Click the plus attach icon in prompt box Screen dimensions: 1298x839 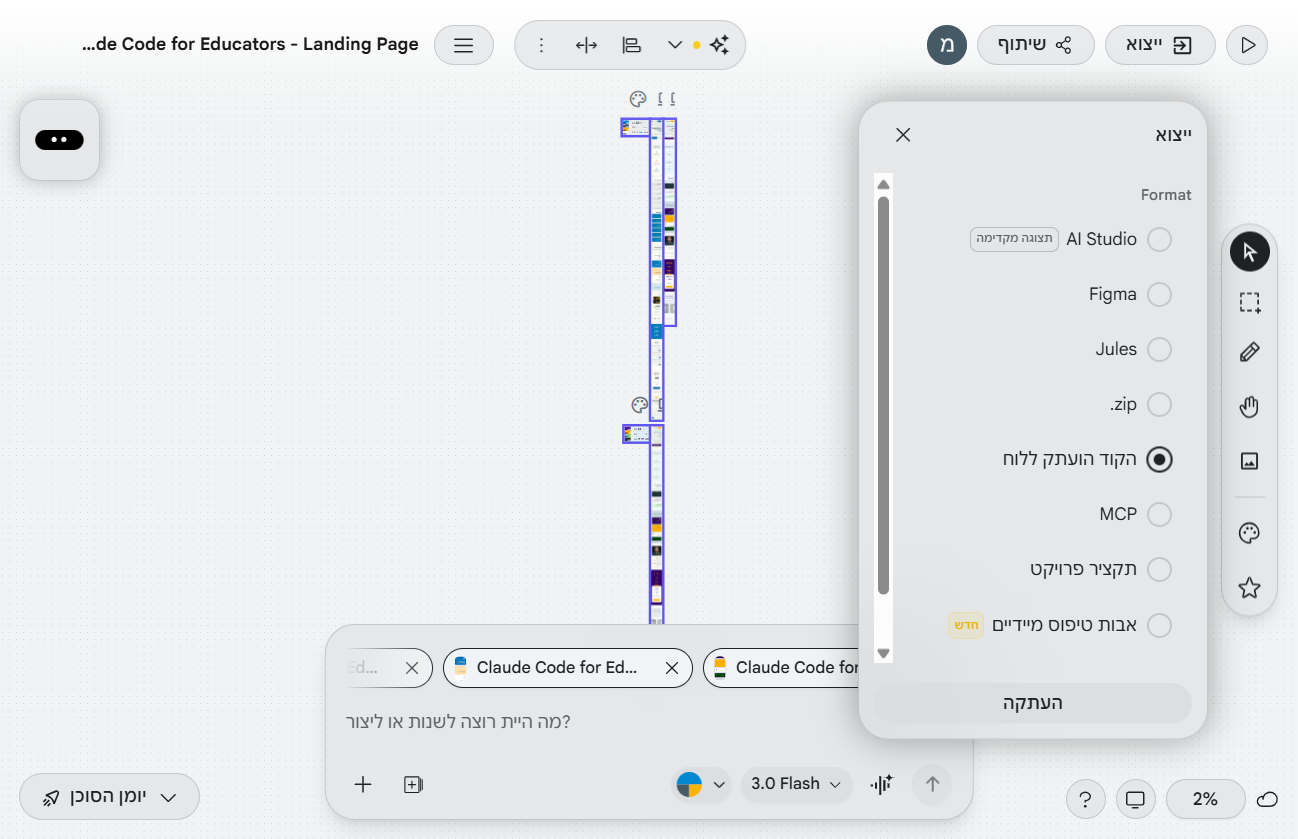point(363,784)
